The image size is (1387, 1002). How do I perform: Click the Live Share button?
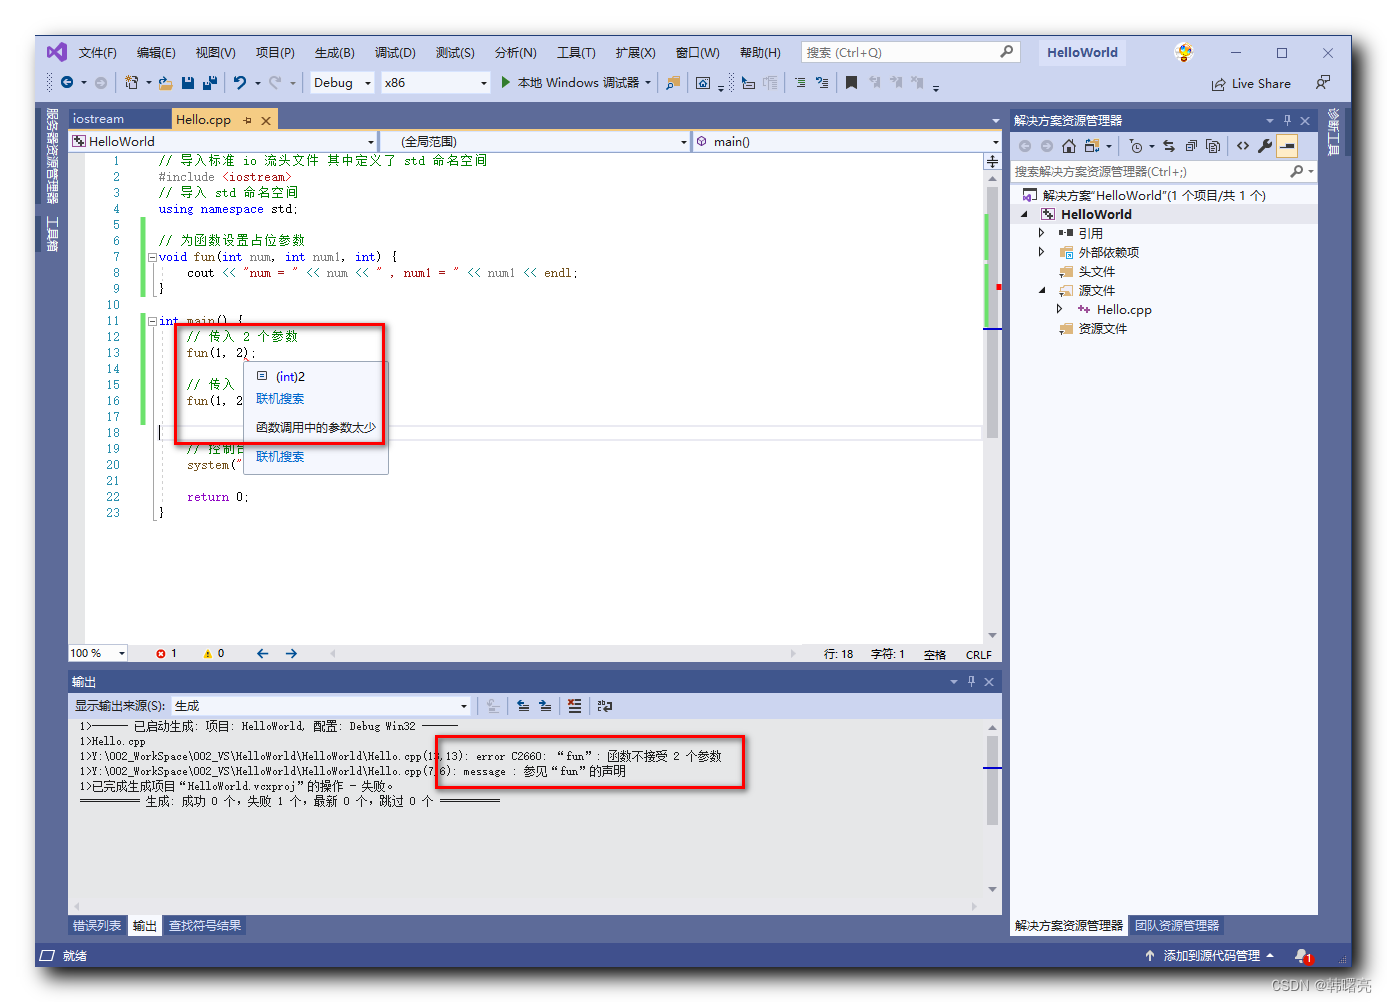pyautogui.click(x=1251, y=84)
